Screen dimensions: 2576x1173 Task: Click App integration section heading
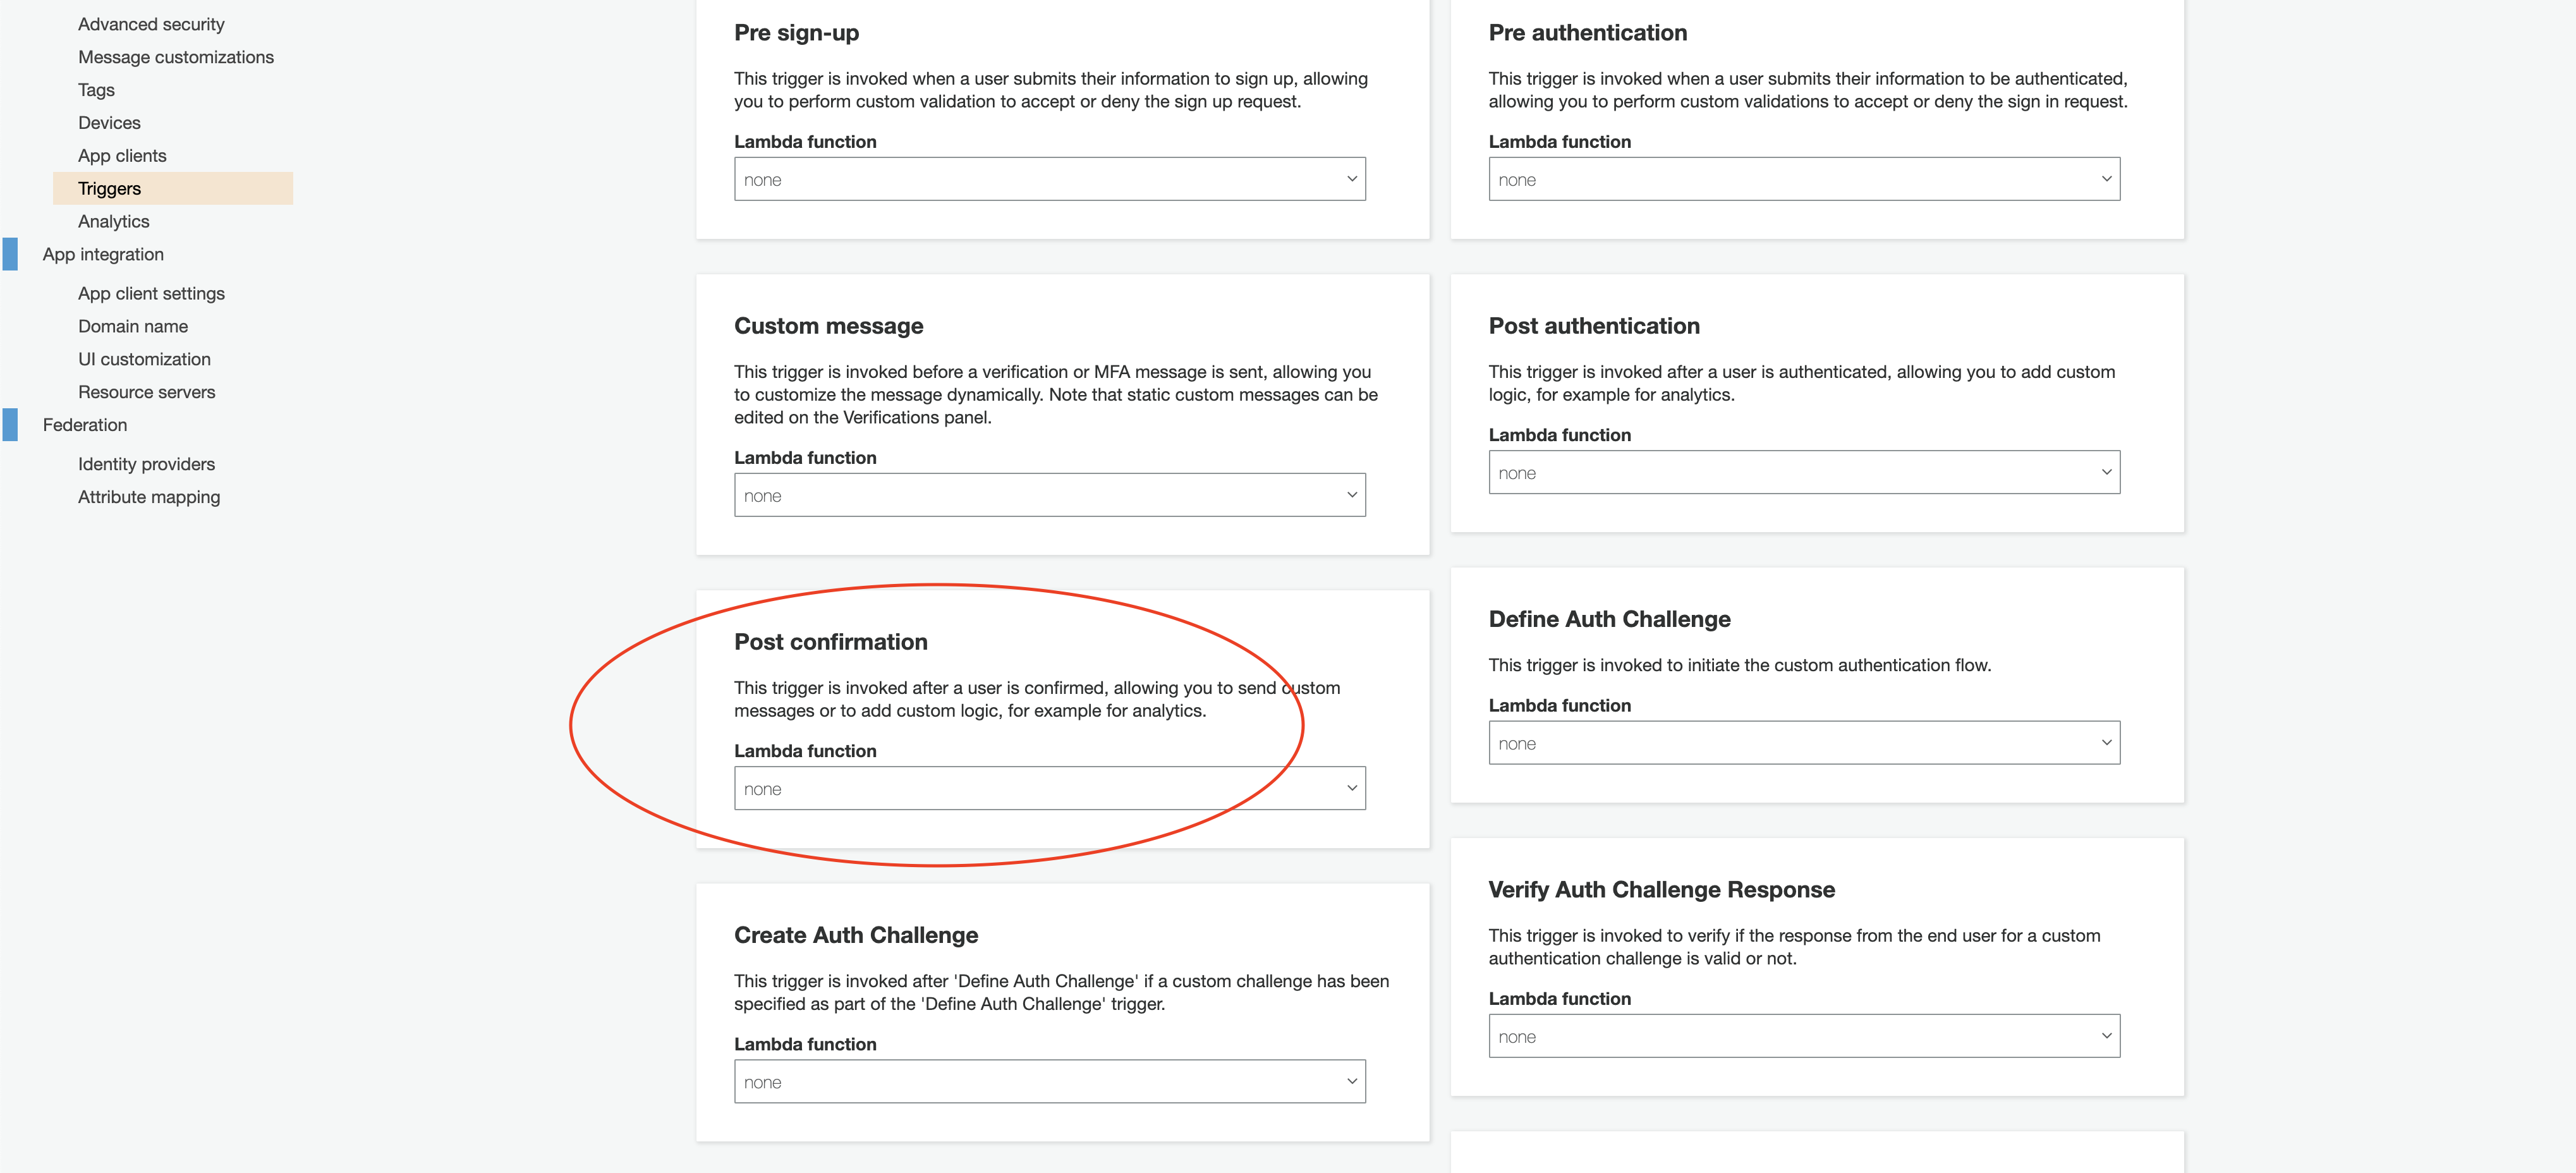pos(103,255)
